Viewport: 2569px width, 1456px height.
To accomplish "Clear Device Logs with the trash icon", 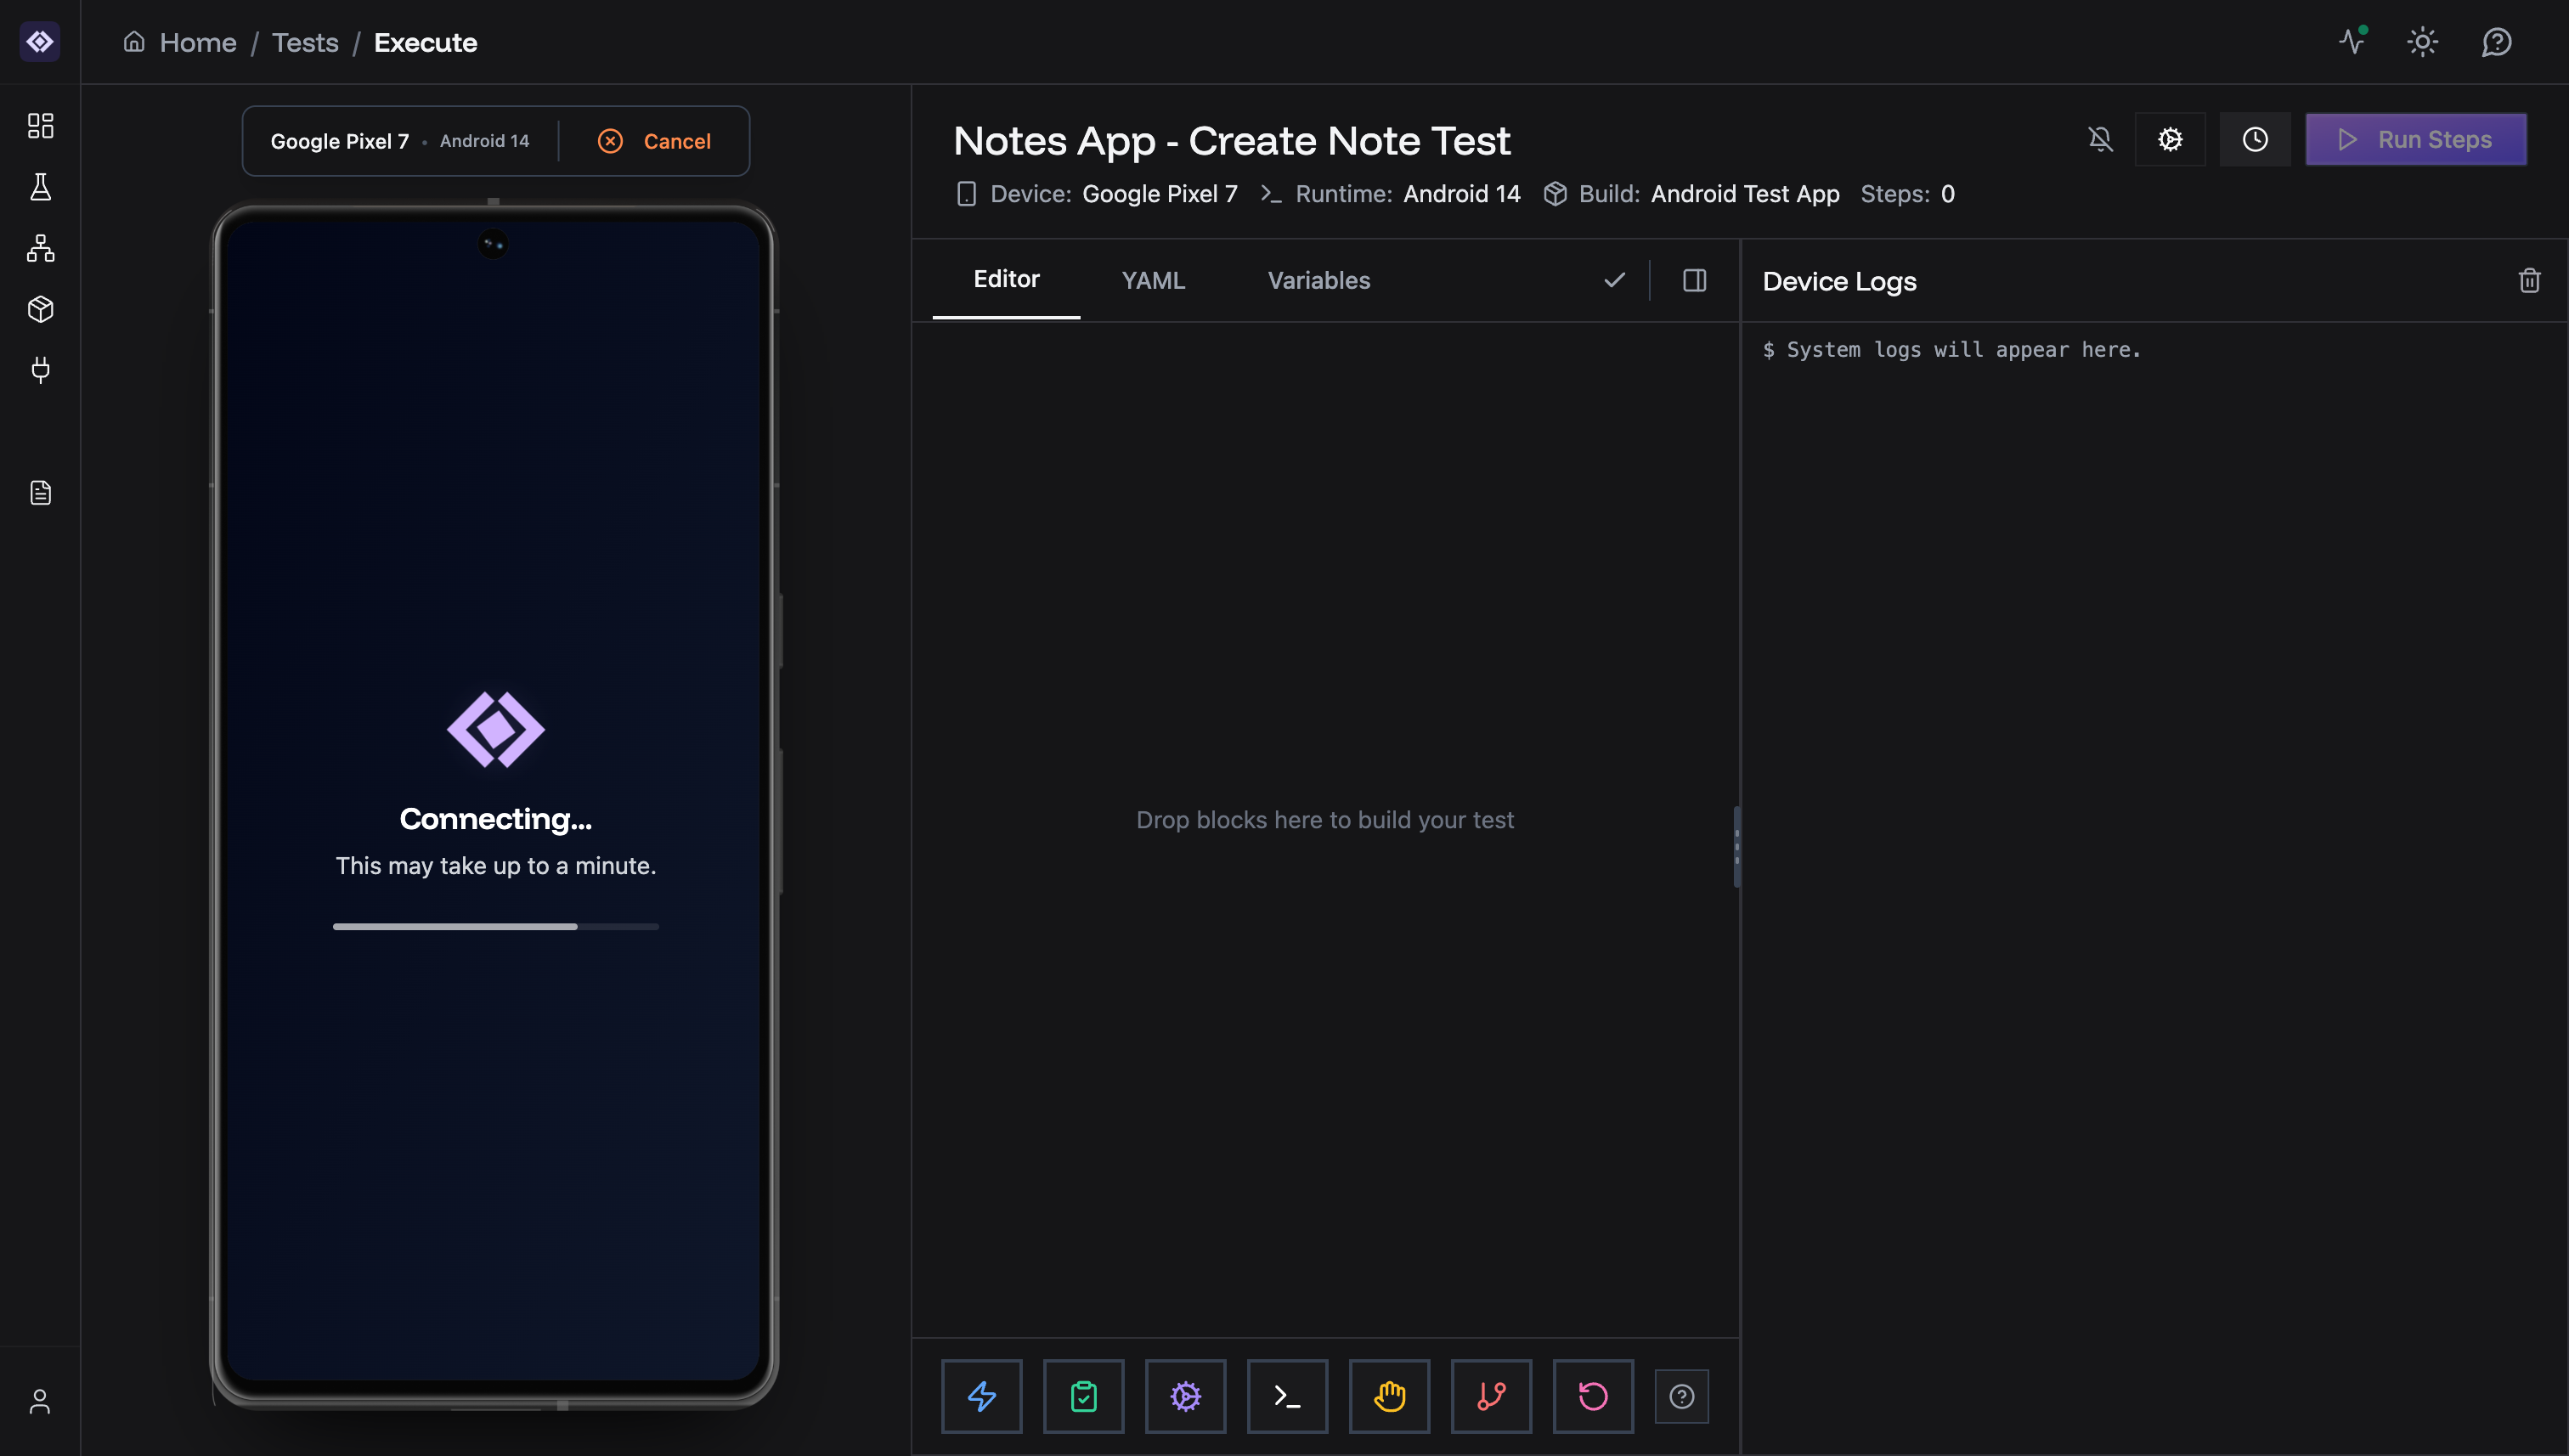I will coord(2530,280).
